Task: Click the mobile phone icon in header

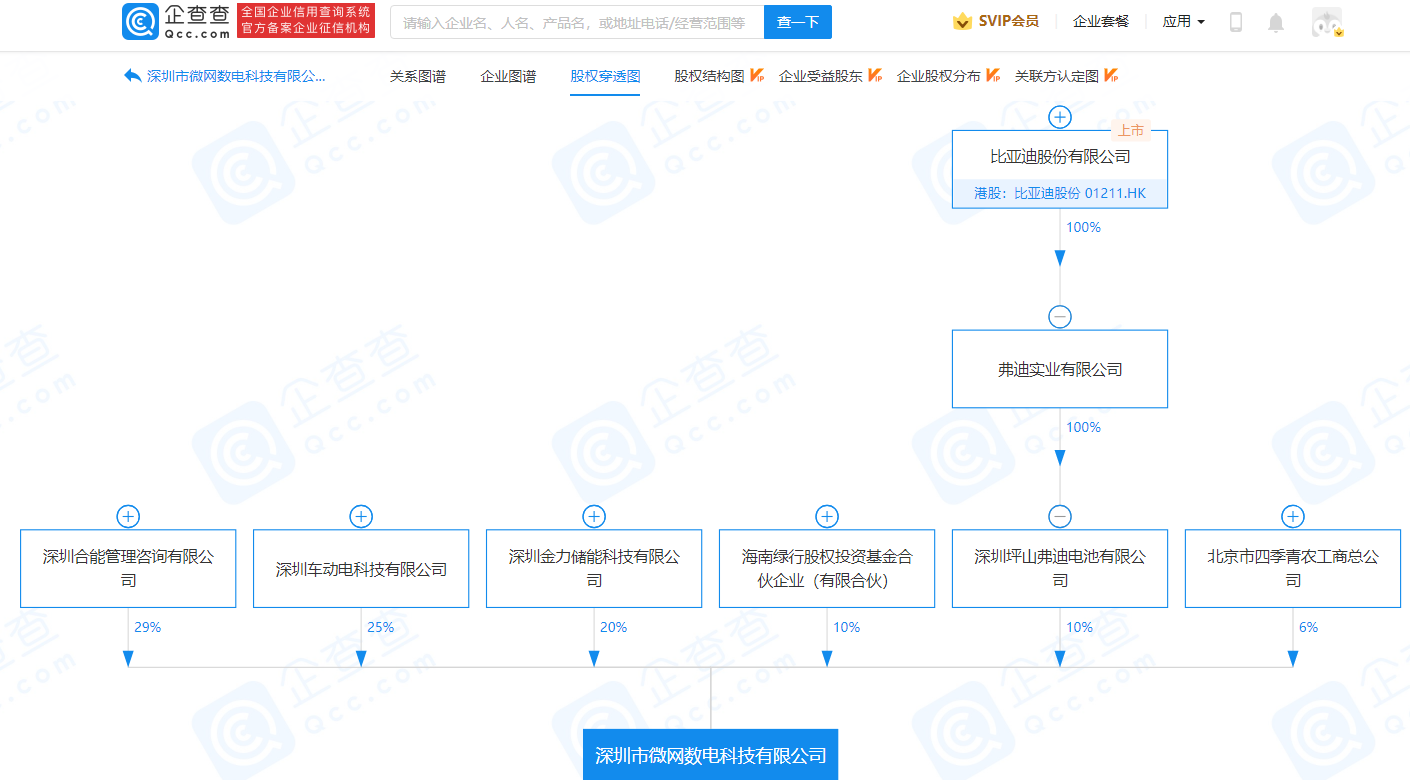Action: tap(1235, 22)
